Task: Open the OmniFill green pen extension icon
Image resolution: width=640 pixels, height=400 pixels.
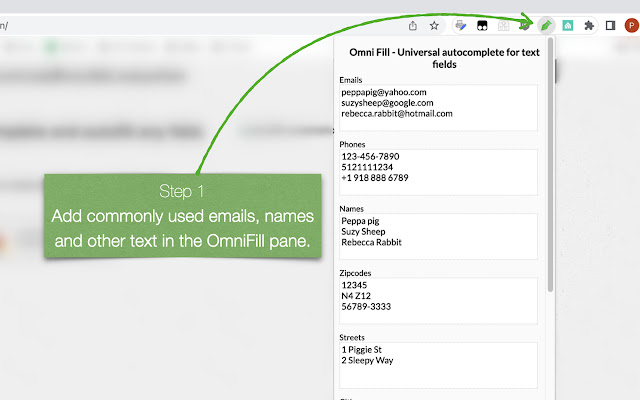Action: [546, 26]
